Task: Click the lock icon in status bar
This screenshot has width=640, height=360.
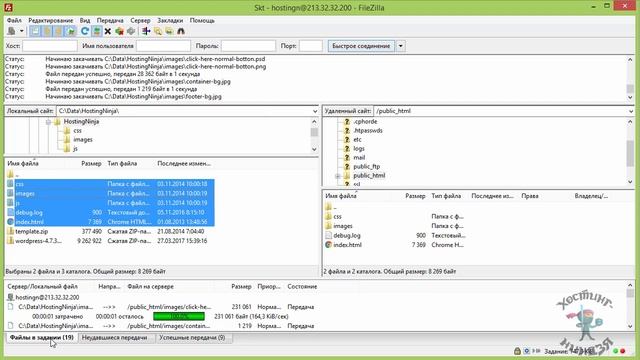Action: [x=517, y=351]
